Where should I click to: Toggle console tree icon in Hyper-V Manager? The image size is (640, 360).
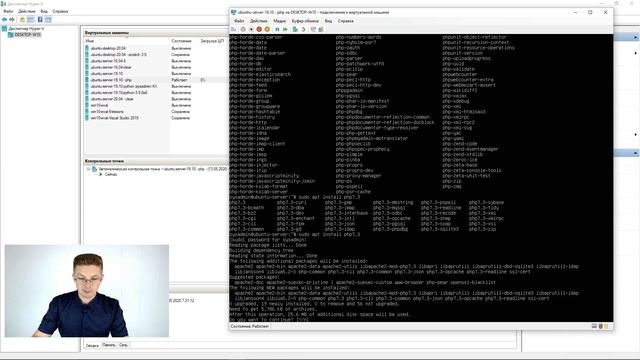pos(31,20)
